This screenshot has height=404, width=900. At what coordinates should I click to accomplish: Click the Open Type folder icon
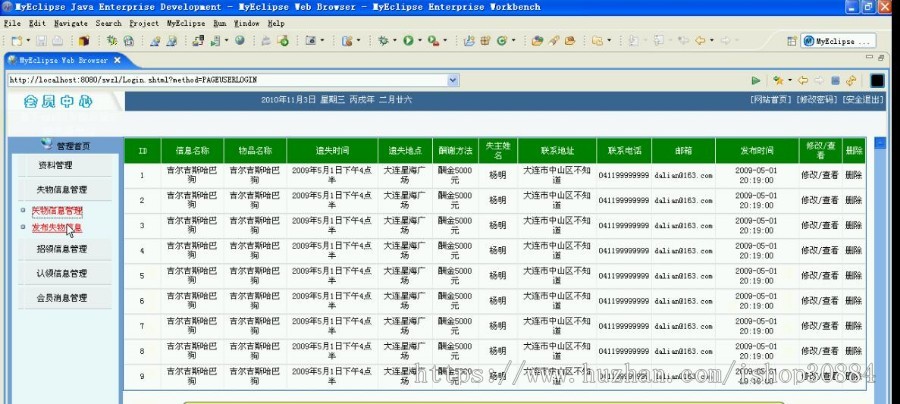[x=537, y=41]
